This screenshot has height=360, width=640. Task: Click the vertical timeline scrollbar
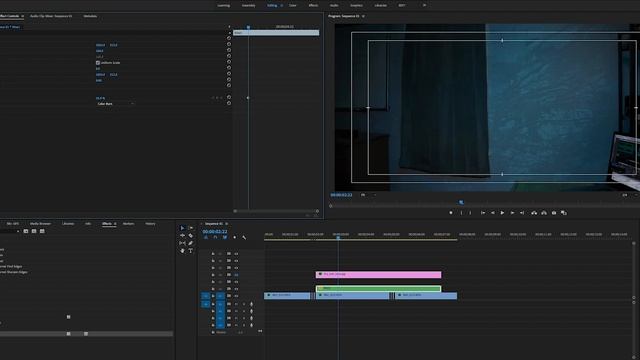pyautogui.click(x=633, y=272)
